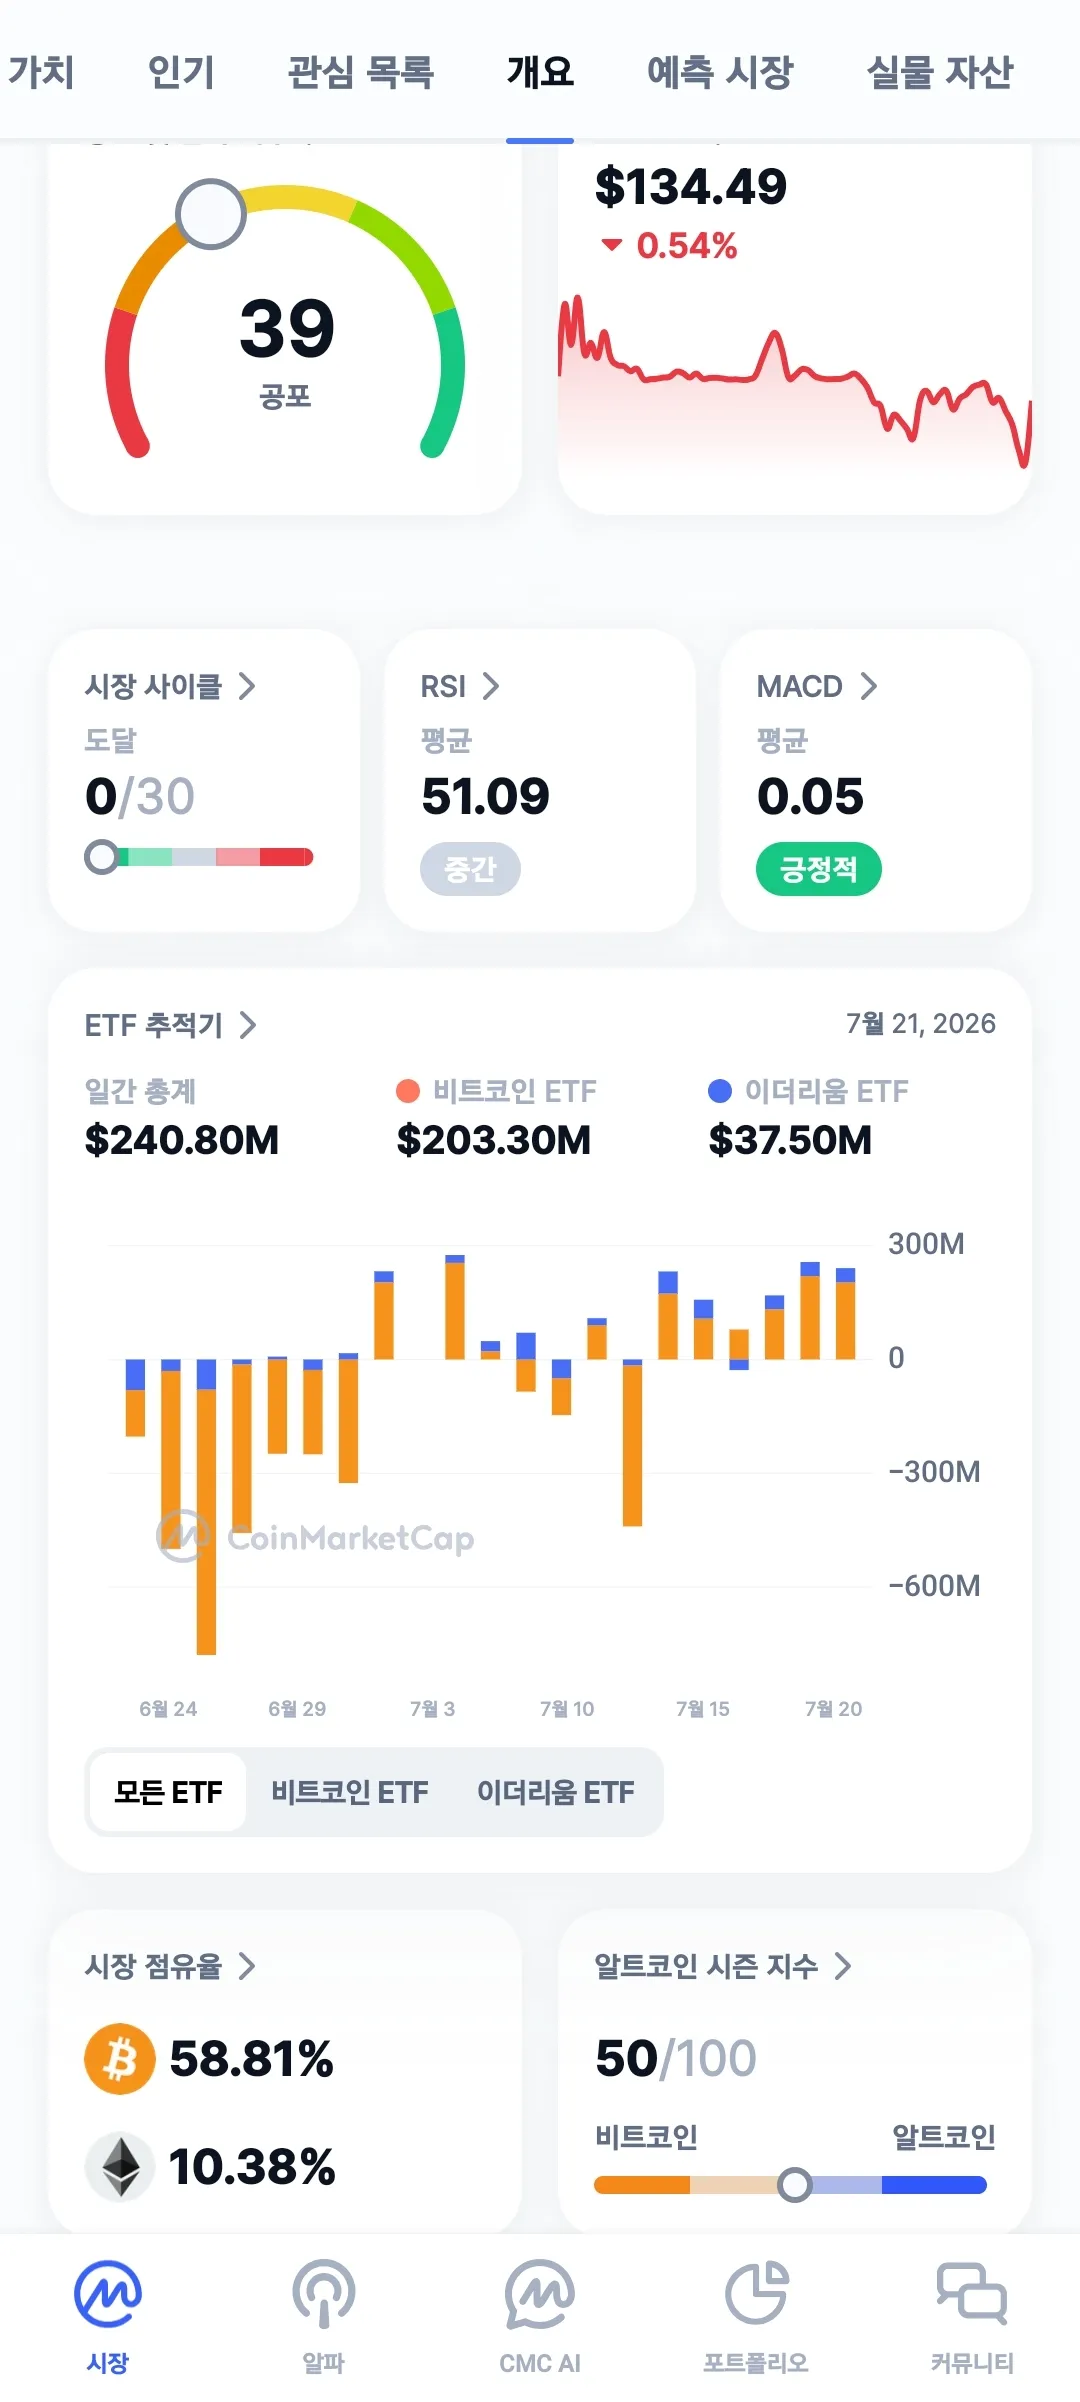The width and height of the screenshot is (1080, 2402).
Task: Open the 시장 (Market) bottom nav icon
Action: point(108,2294)
